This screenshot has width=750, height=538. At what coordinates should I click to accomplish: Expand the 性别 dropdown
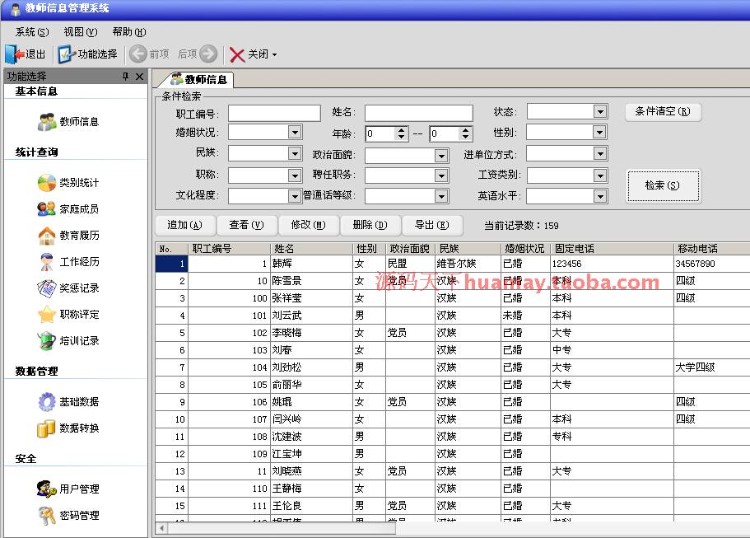[x=600, y=132]
